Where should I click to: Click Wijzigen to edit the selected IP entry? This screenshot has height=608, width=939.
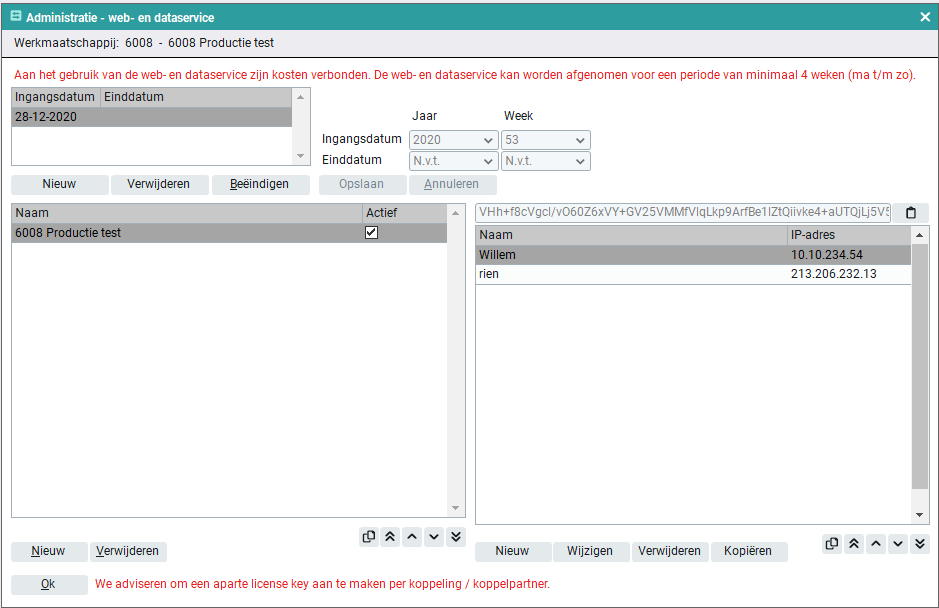(591, 551)
